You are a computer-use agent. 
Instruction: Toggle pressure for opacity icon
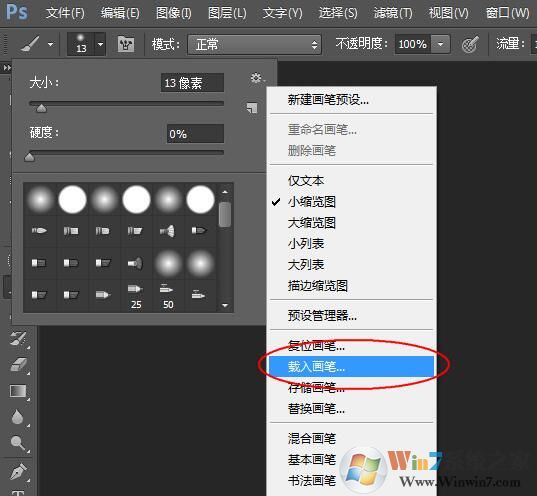[x=470, y=44]
